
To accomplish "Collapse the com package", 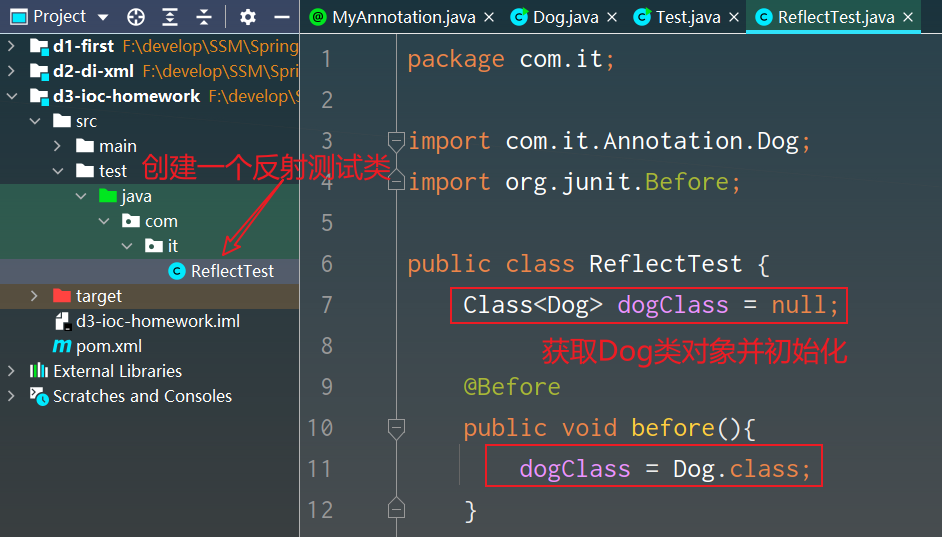I will tap(104, 221).
